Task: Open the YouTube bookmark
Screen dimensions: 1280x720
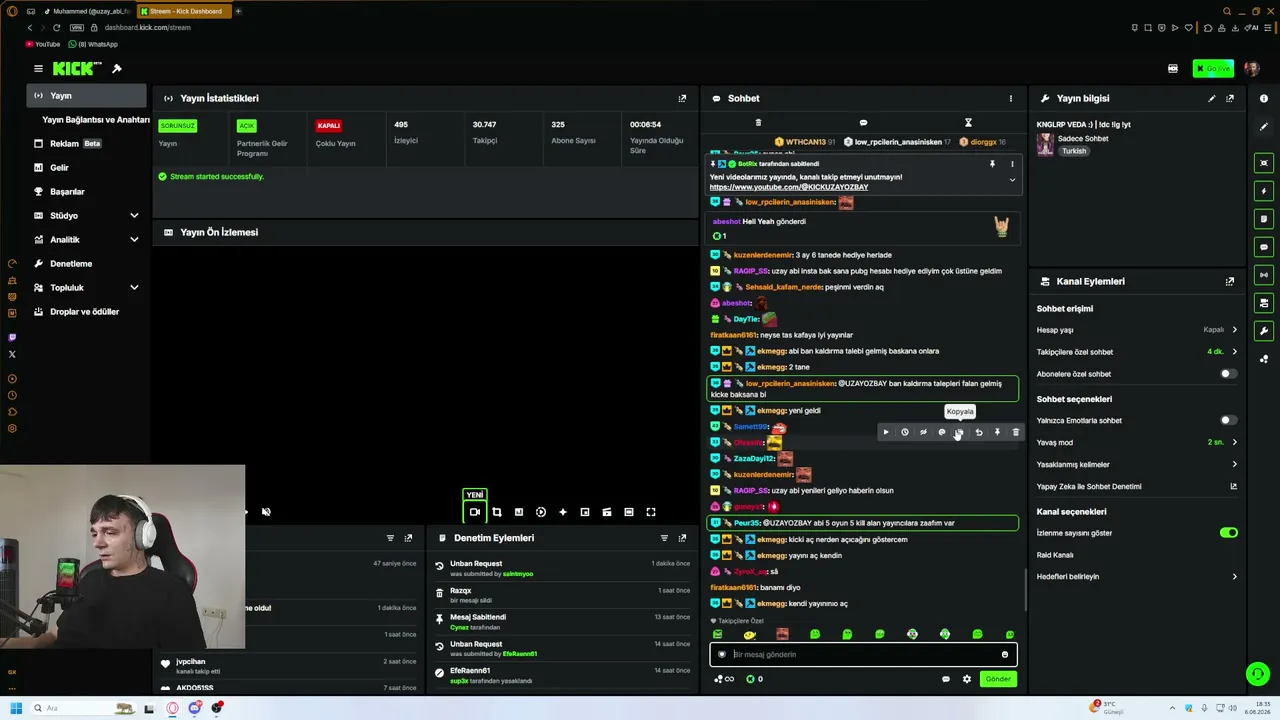Action: [42, 44]
